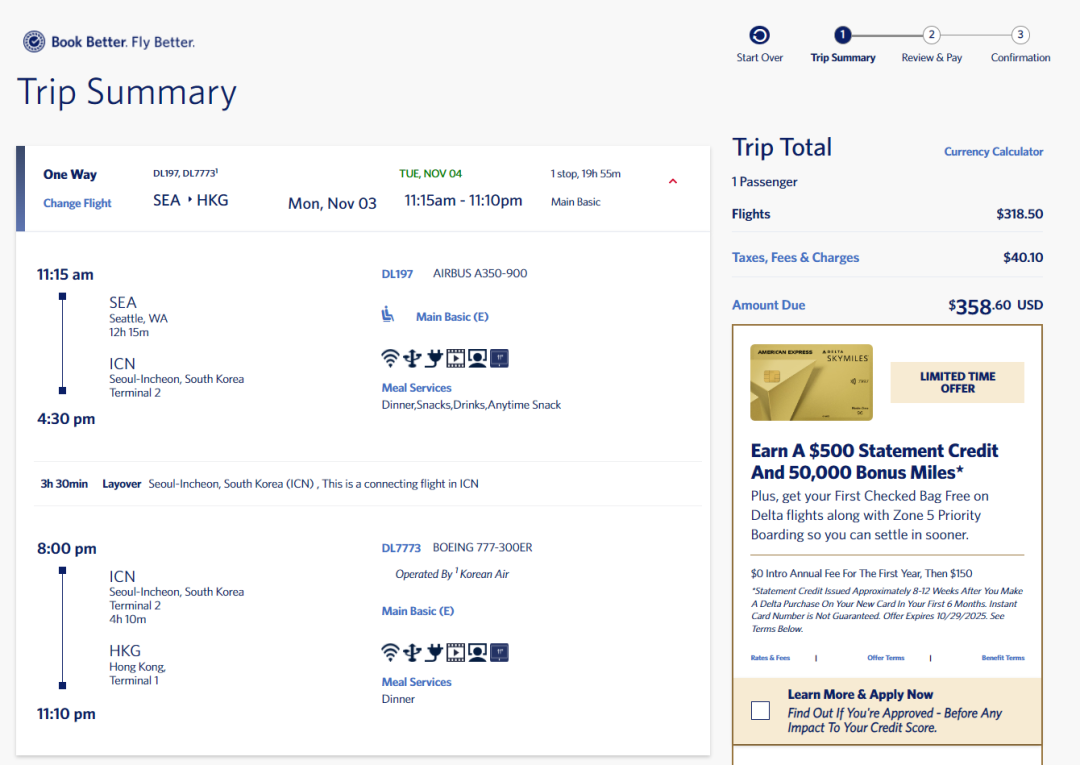Click the video entertainment icon for flight DL7773

(x=456, y=652)
